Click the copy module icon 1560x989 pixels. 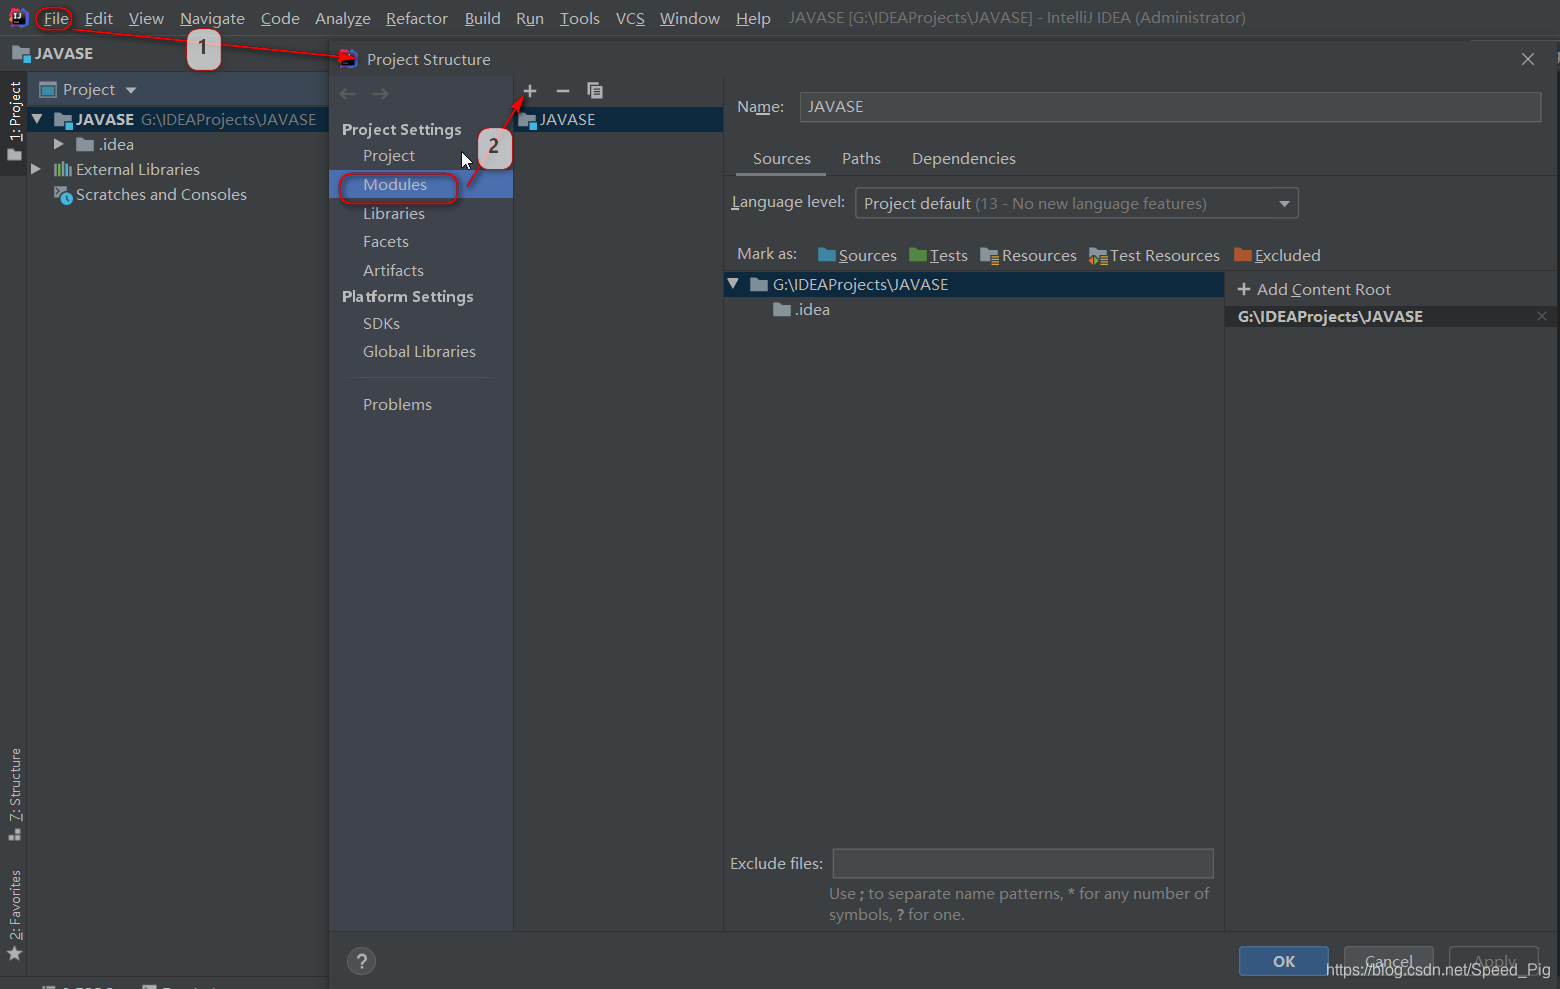point(595,91)
